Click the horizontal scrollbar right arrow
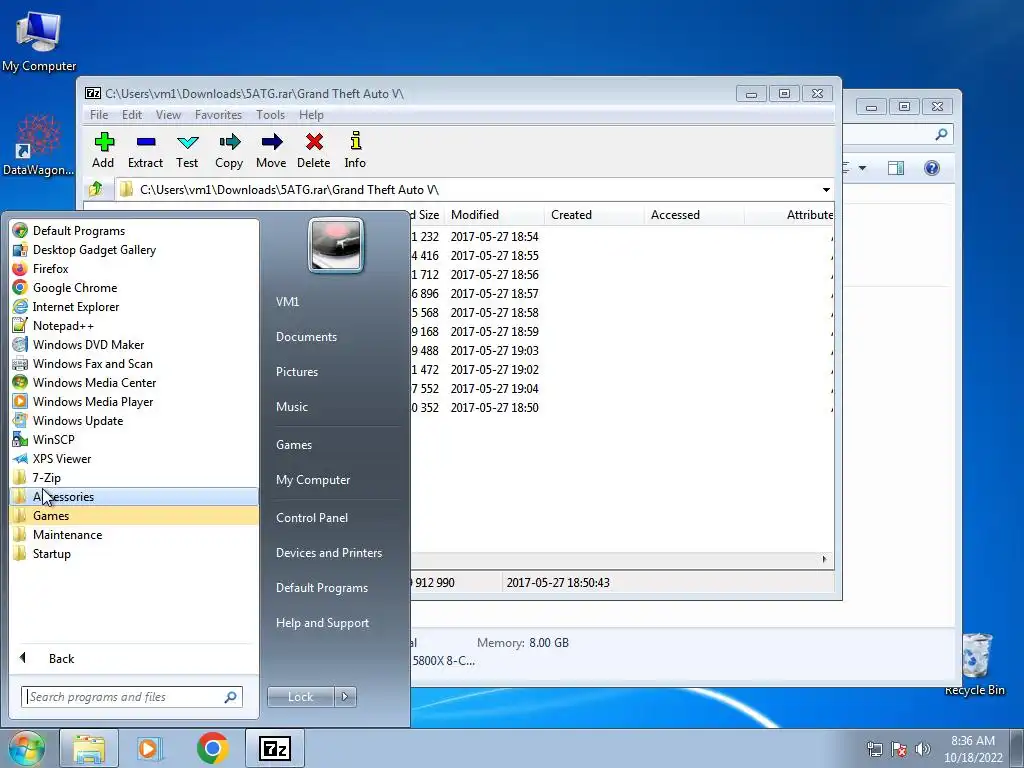The image size is (1024, 768). [x=824, y=559]
